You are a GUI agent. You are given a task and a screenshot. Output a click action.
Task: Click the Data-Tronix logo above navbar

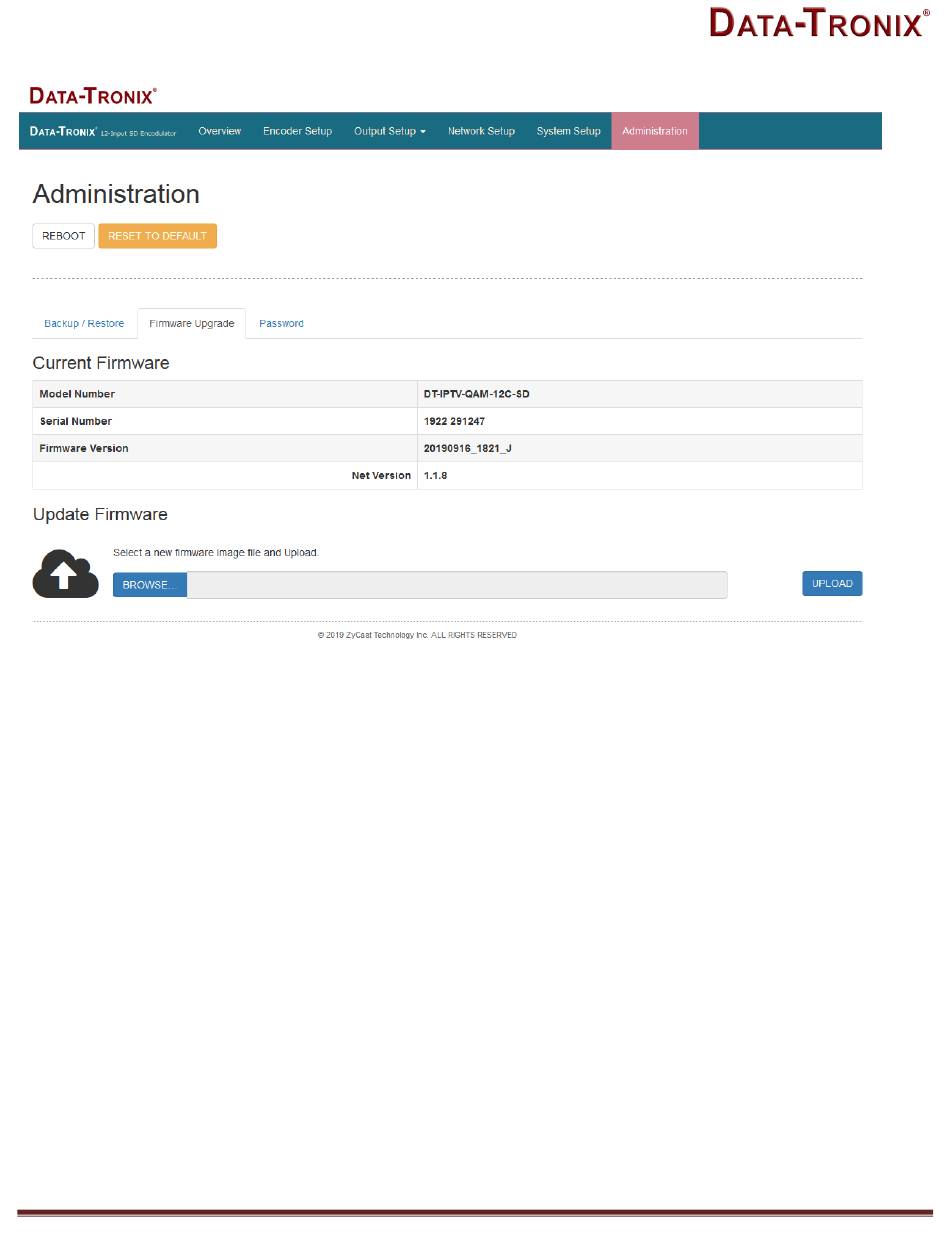[x=93, y=96]
